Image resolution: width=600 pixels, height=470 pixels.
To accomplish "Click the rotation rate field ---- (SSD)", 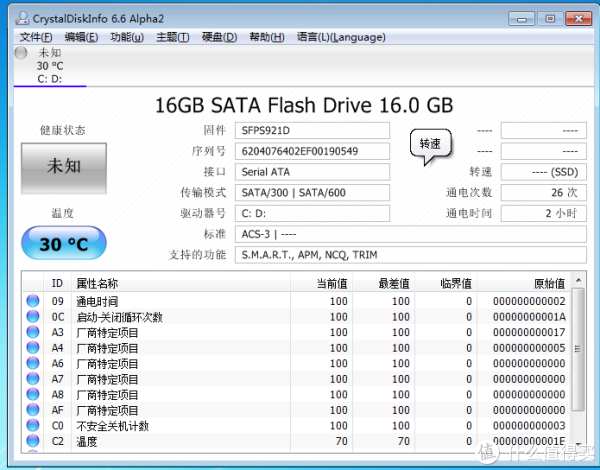I will click(x=544, y=172).
